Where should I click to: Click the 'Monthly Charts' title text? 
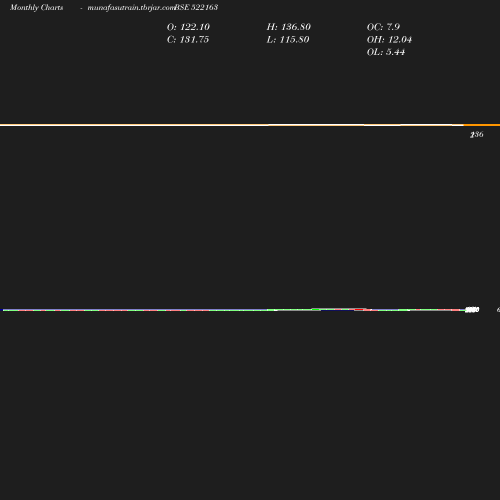coord(37,8)
